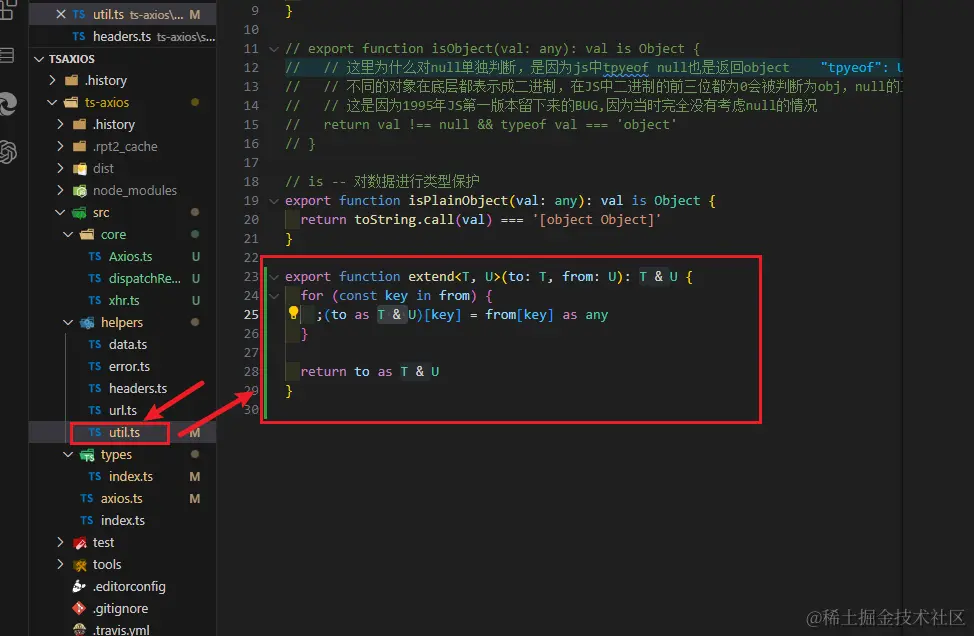Image resolution: width=974 pixels, height=636 pixels.
Task: Open the ChatGPT extension in activity bar
Action: coord(8,152)
